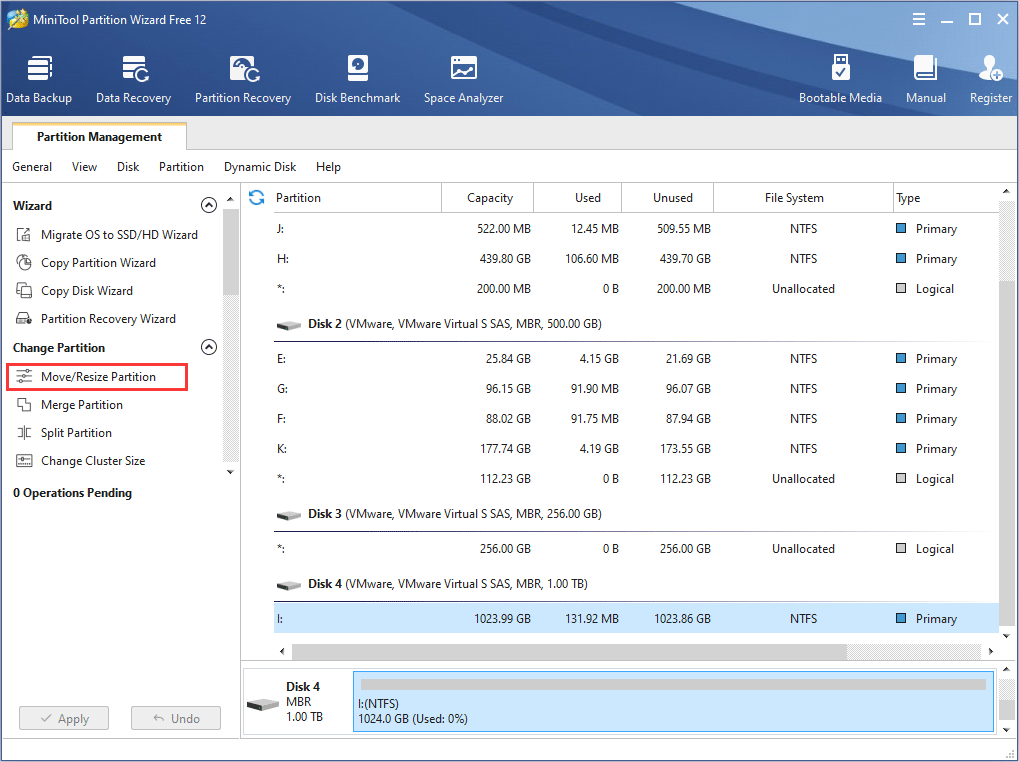Open Partition Recovery in the top toolbar
This screenshot has height=762, width=1019.
tap(243, 79)
